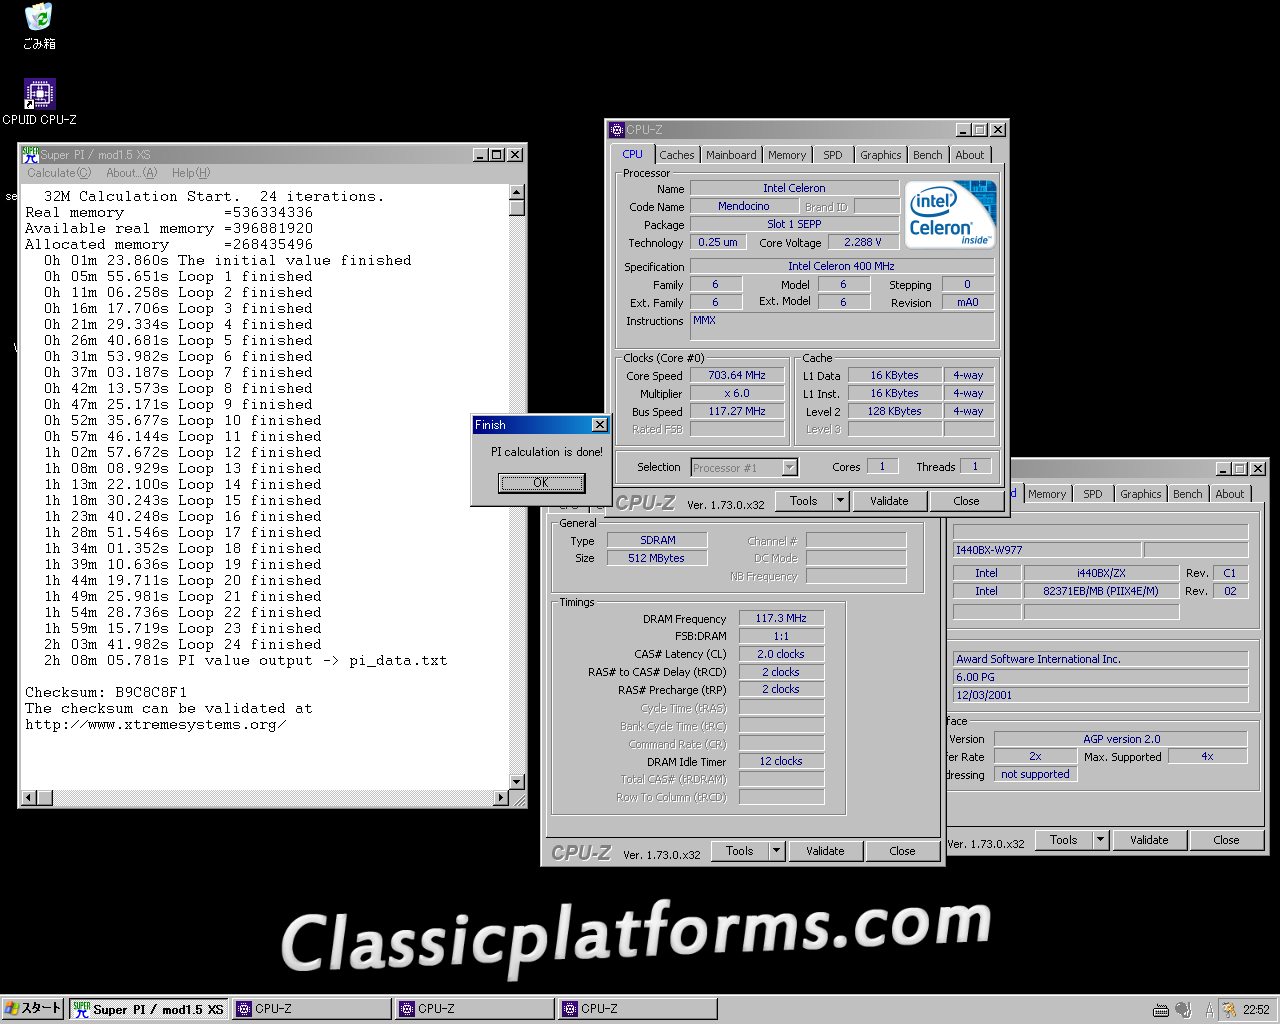Select Memory tab in mainboard CPU-Z window
This screenshot has width=1280, height=1024.
click(1047, 494)
